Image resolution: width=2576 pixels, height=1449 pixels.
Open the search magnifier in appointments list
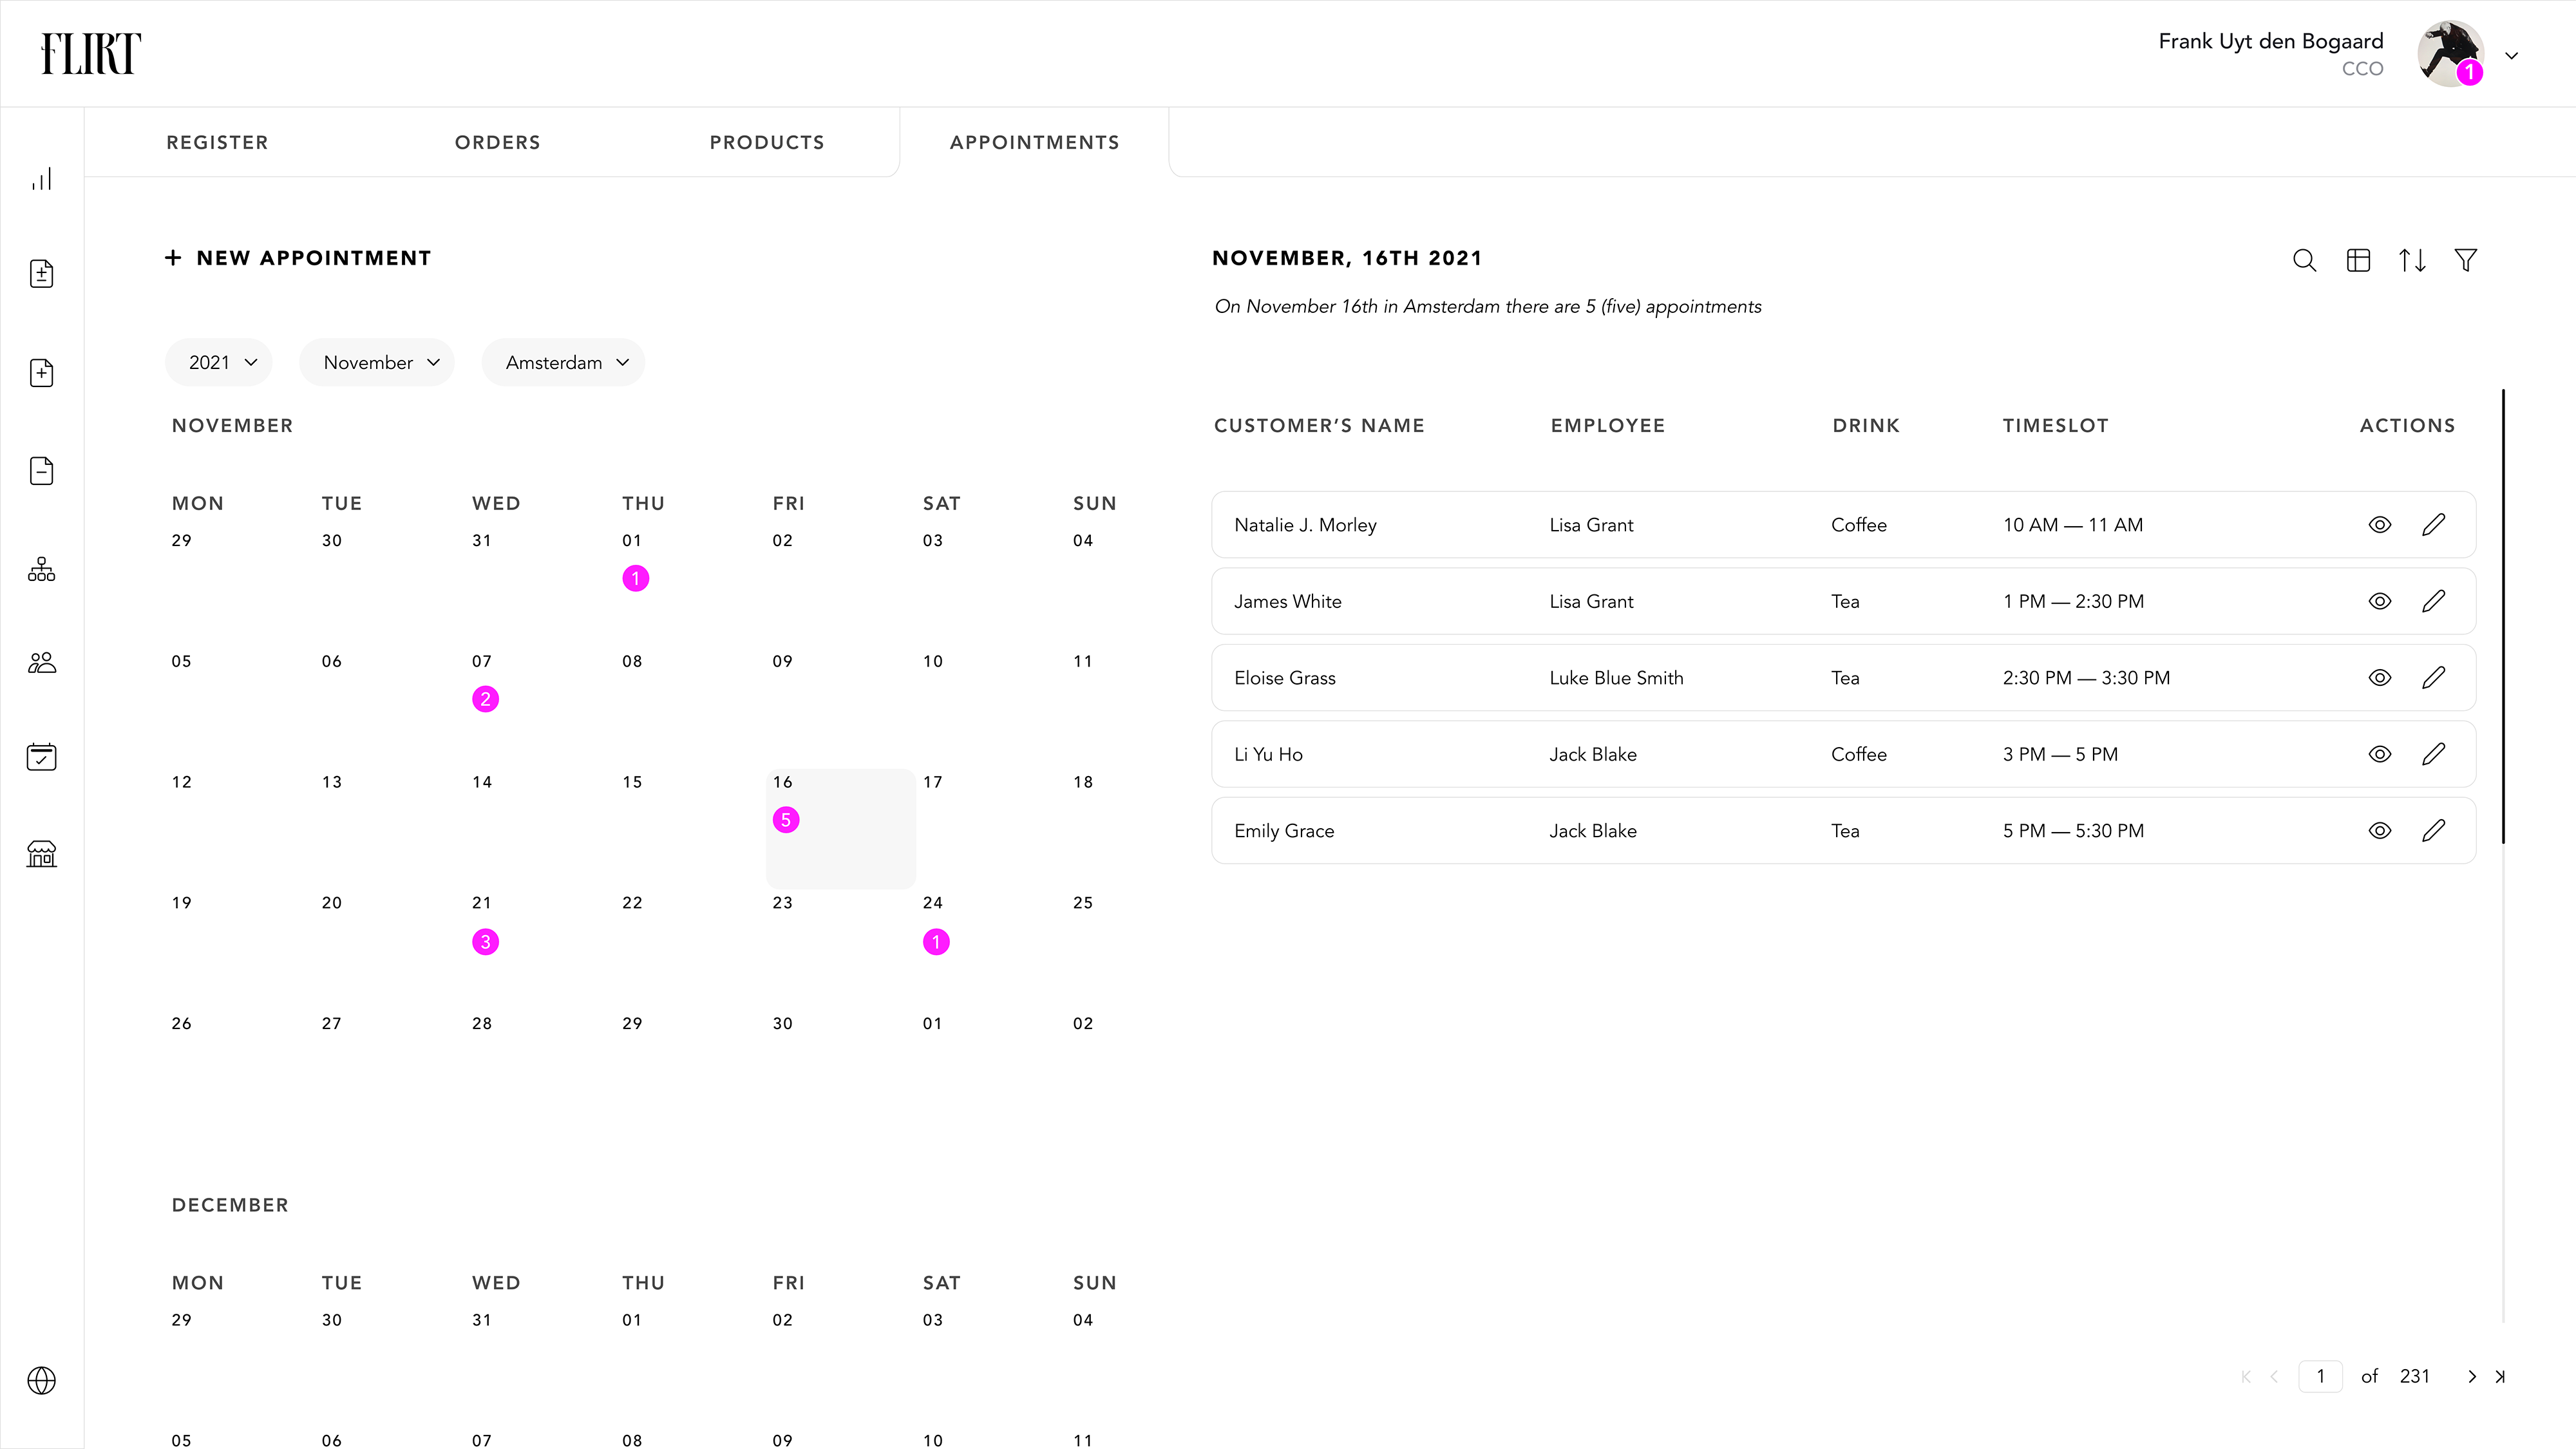click(x=2304, y=260)
